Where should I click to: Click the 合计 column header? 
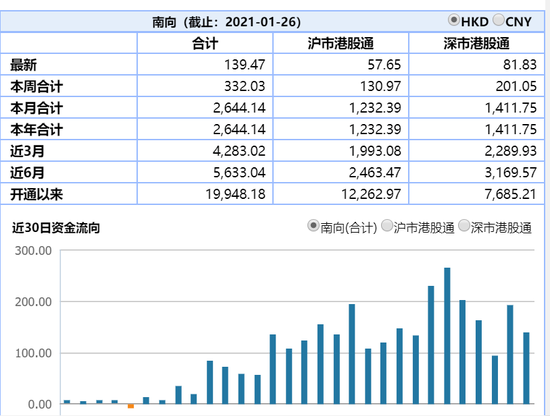[205, 43]
